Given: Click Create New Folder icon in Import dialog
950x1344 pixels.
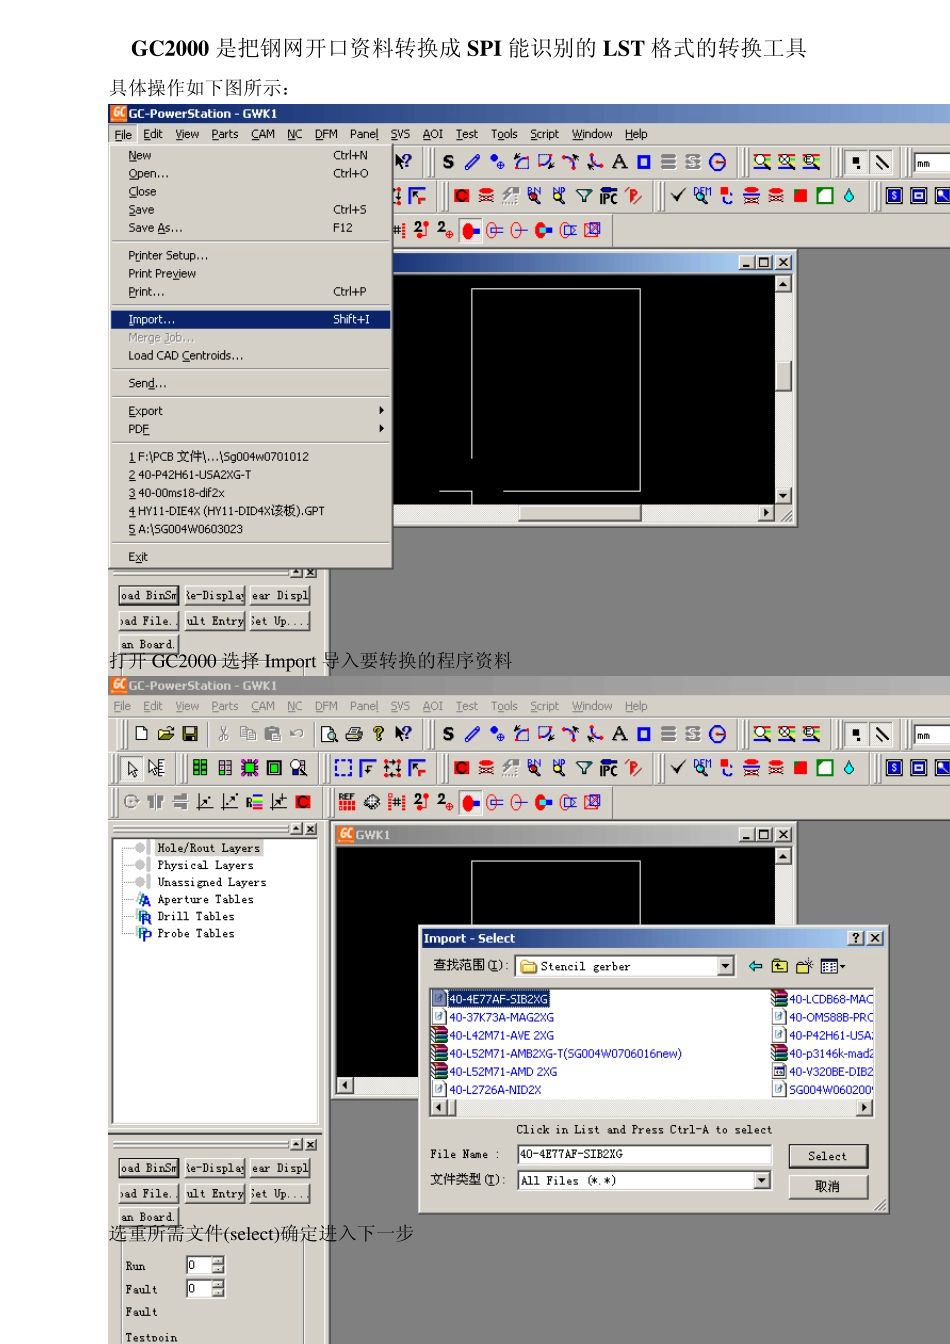Looking at the screenshot, I should 804,966.
